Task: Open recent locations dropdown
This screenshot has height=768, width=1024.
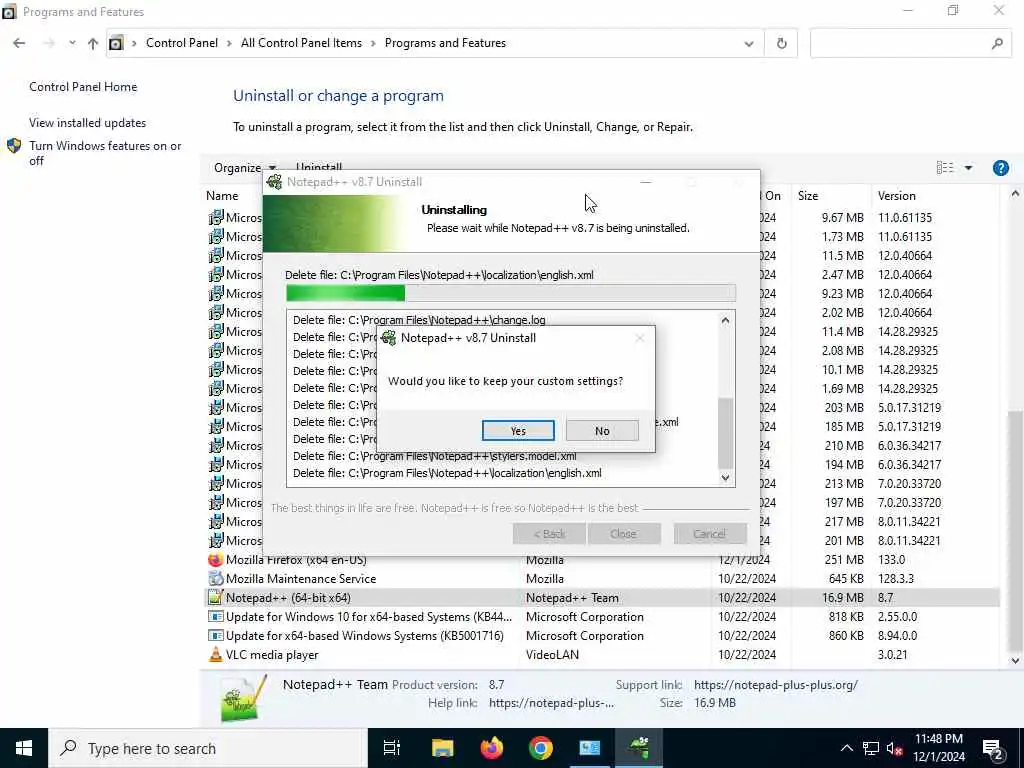Action: 72,43
